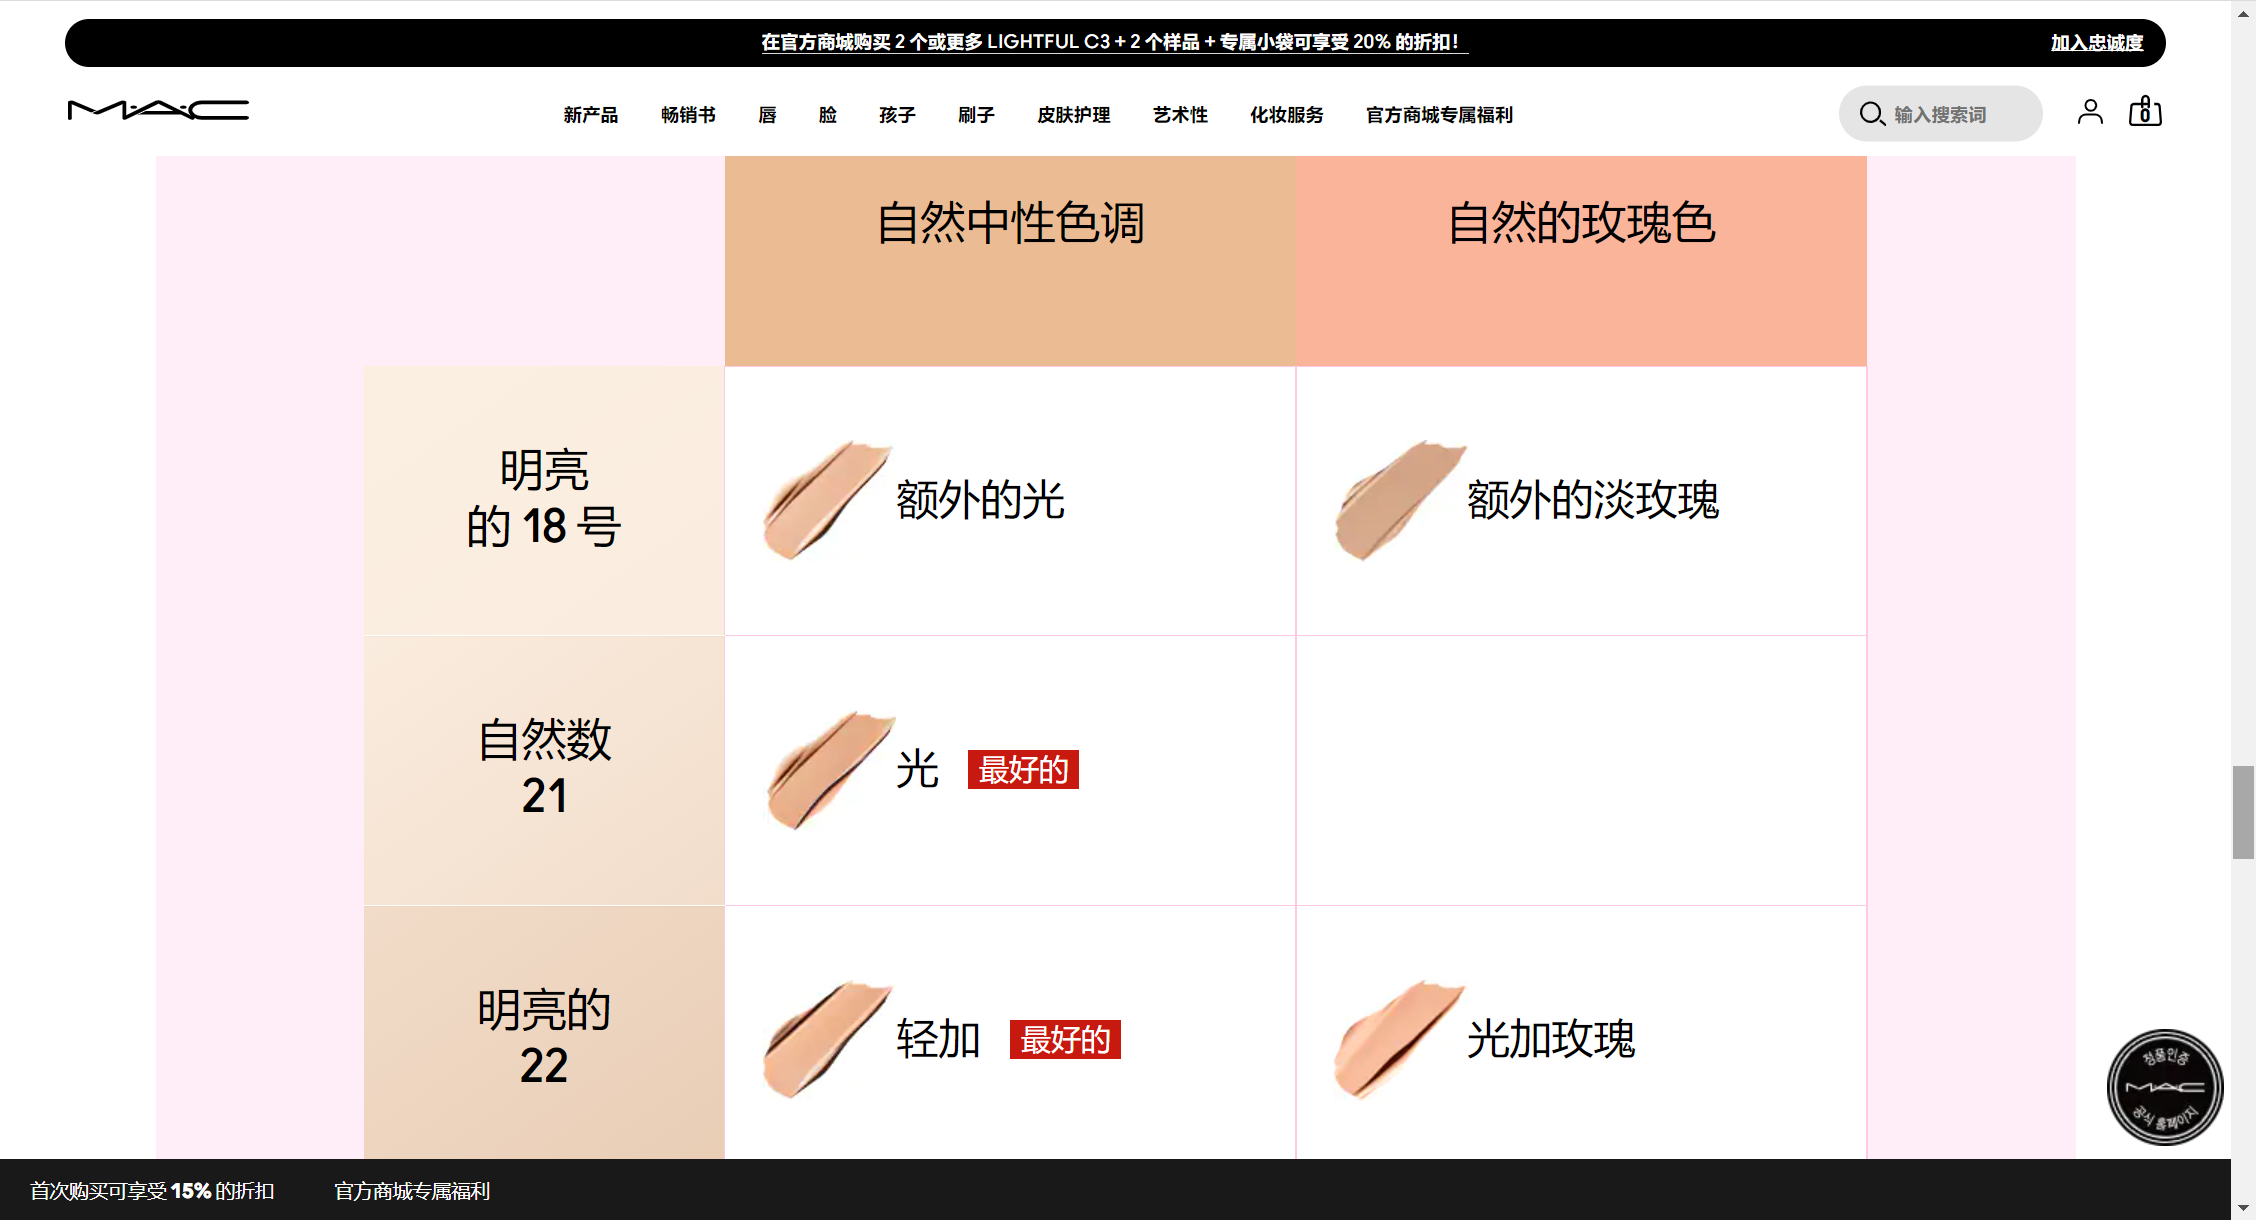
Task: Open the 化妆服务 navigation item
Action: 1286,115
